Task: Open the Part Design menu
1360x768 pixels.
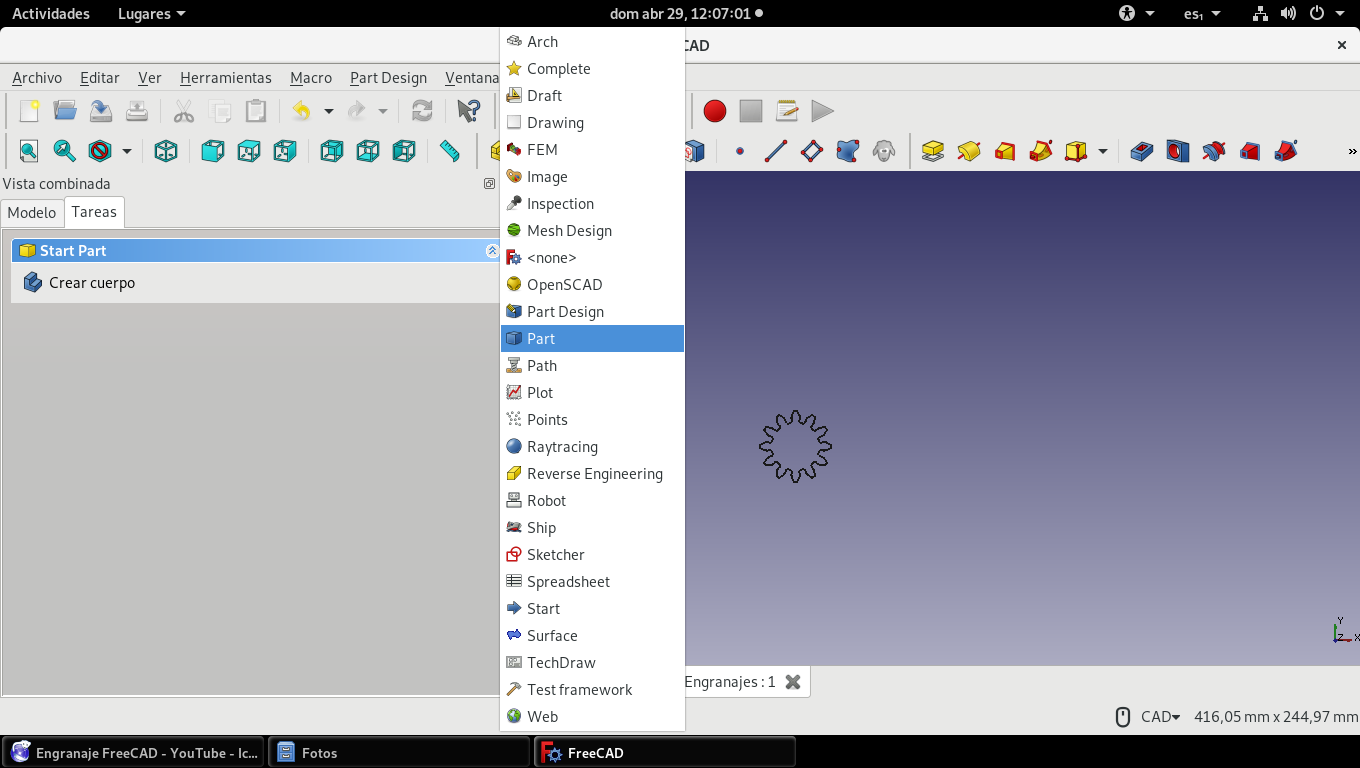Action: tap(388, 78)
